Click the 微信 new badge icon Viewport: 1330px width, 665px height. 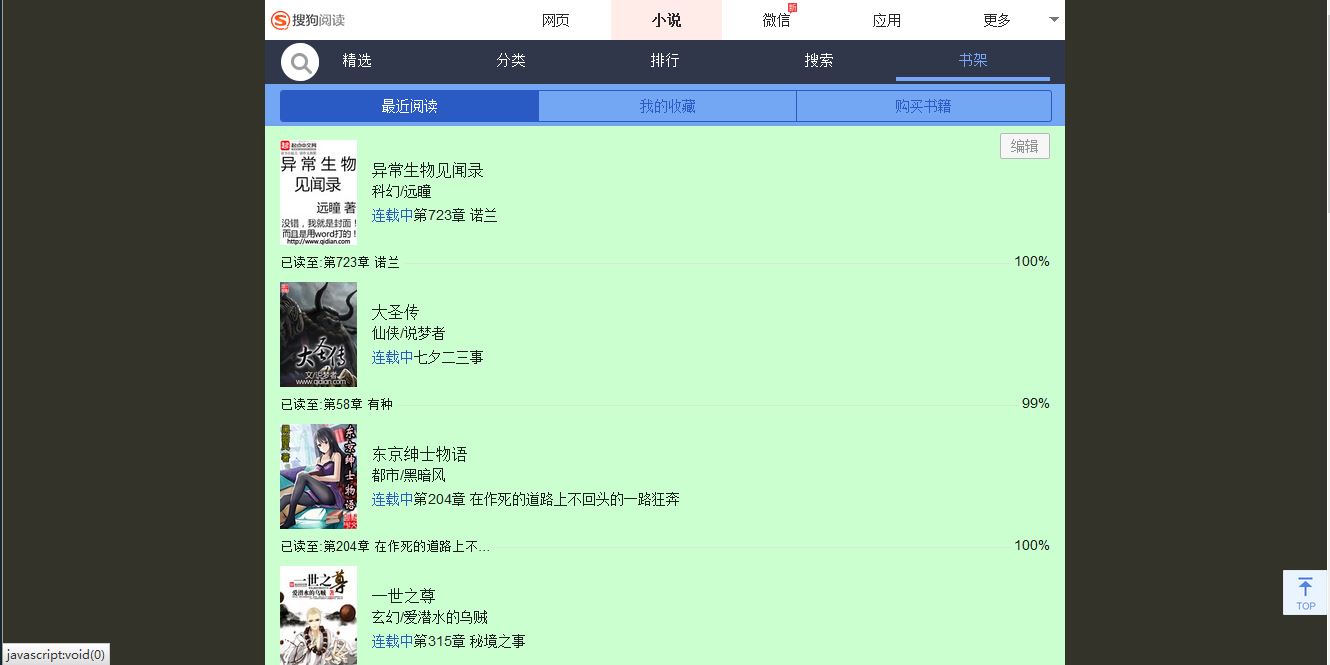tap(793, 8)
